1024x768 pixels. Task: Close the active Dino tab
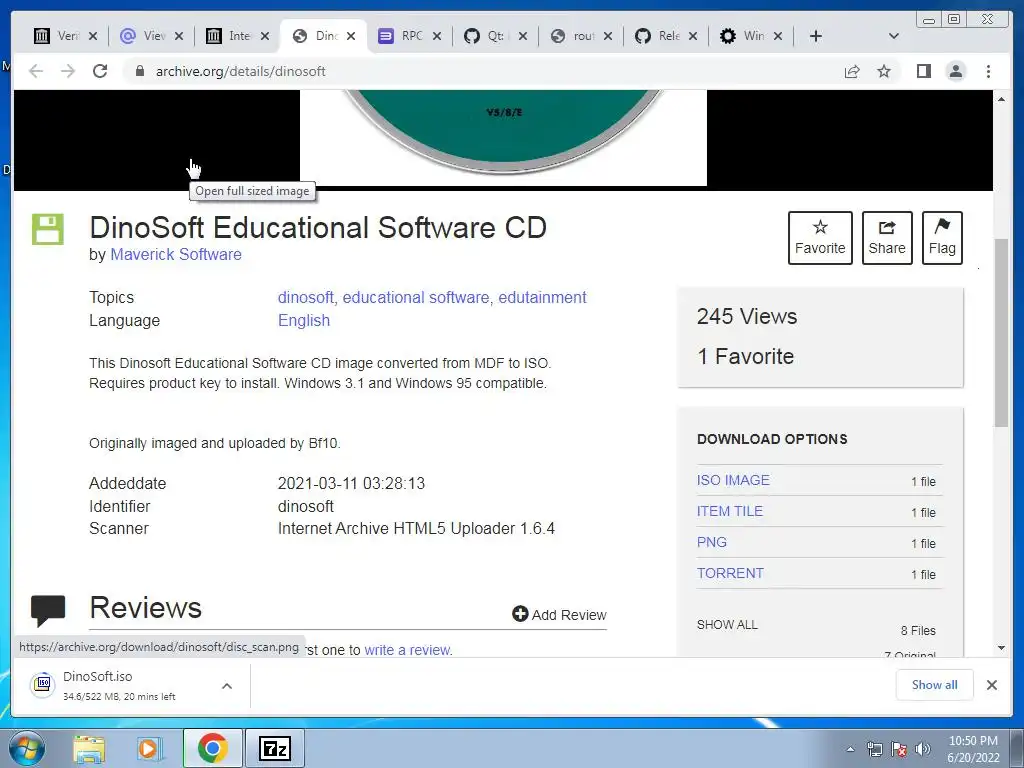pyautogui.click(x=351, y=36)
